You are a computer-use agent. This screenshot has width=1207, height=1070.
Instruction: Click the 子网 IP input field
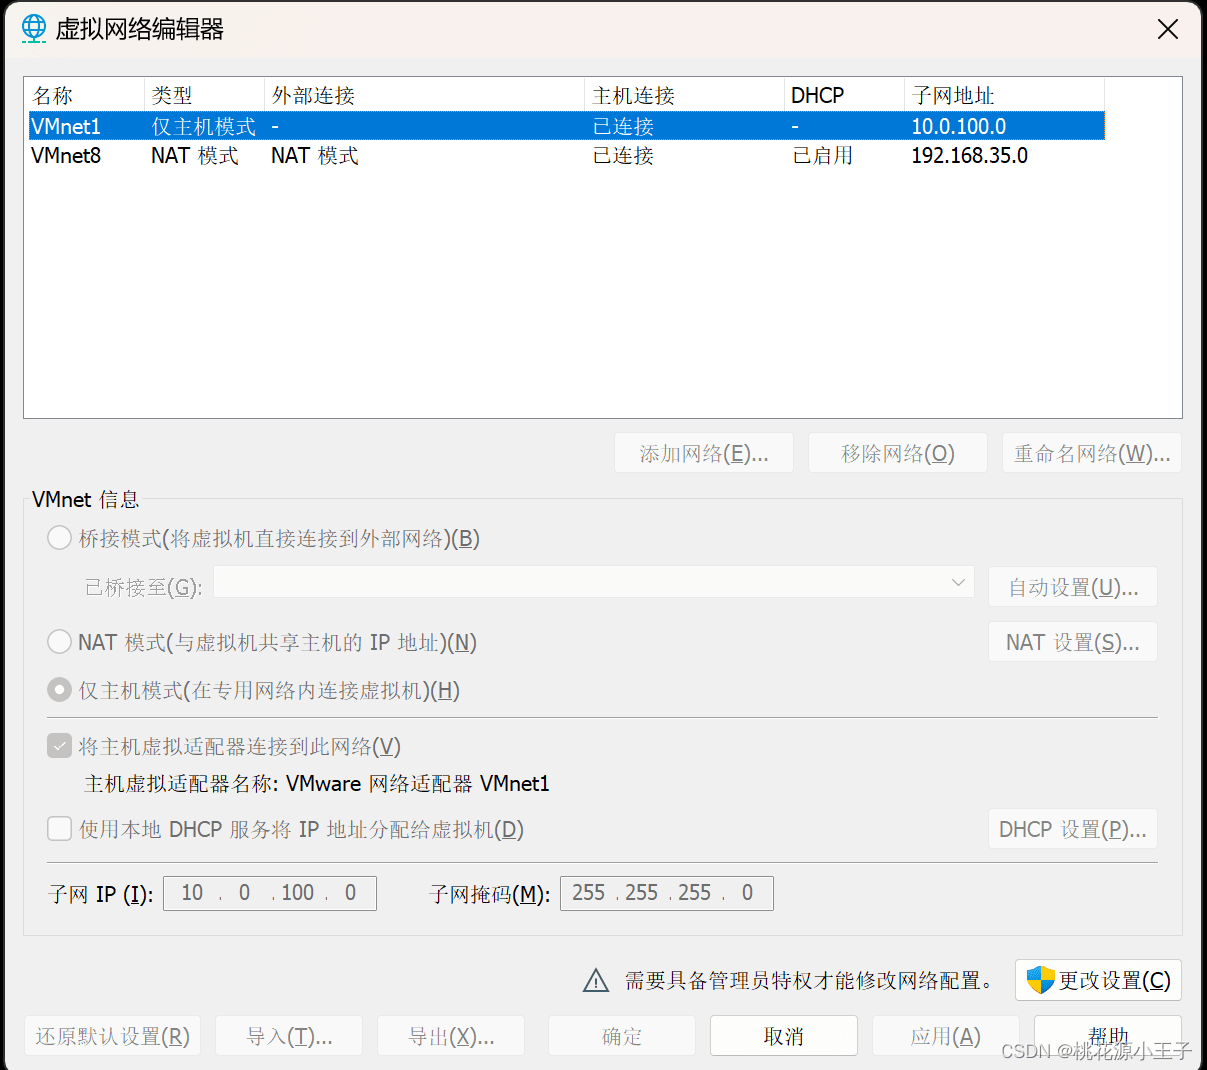click(270, 892)
